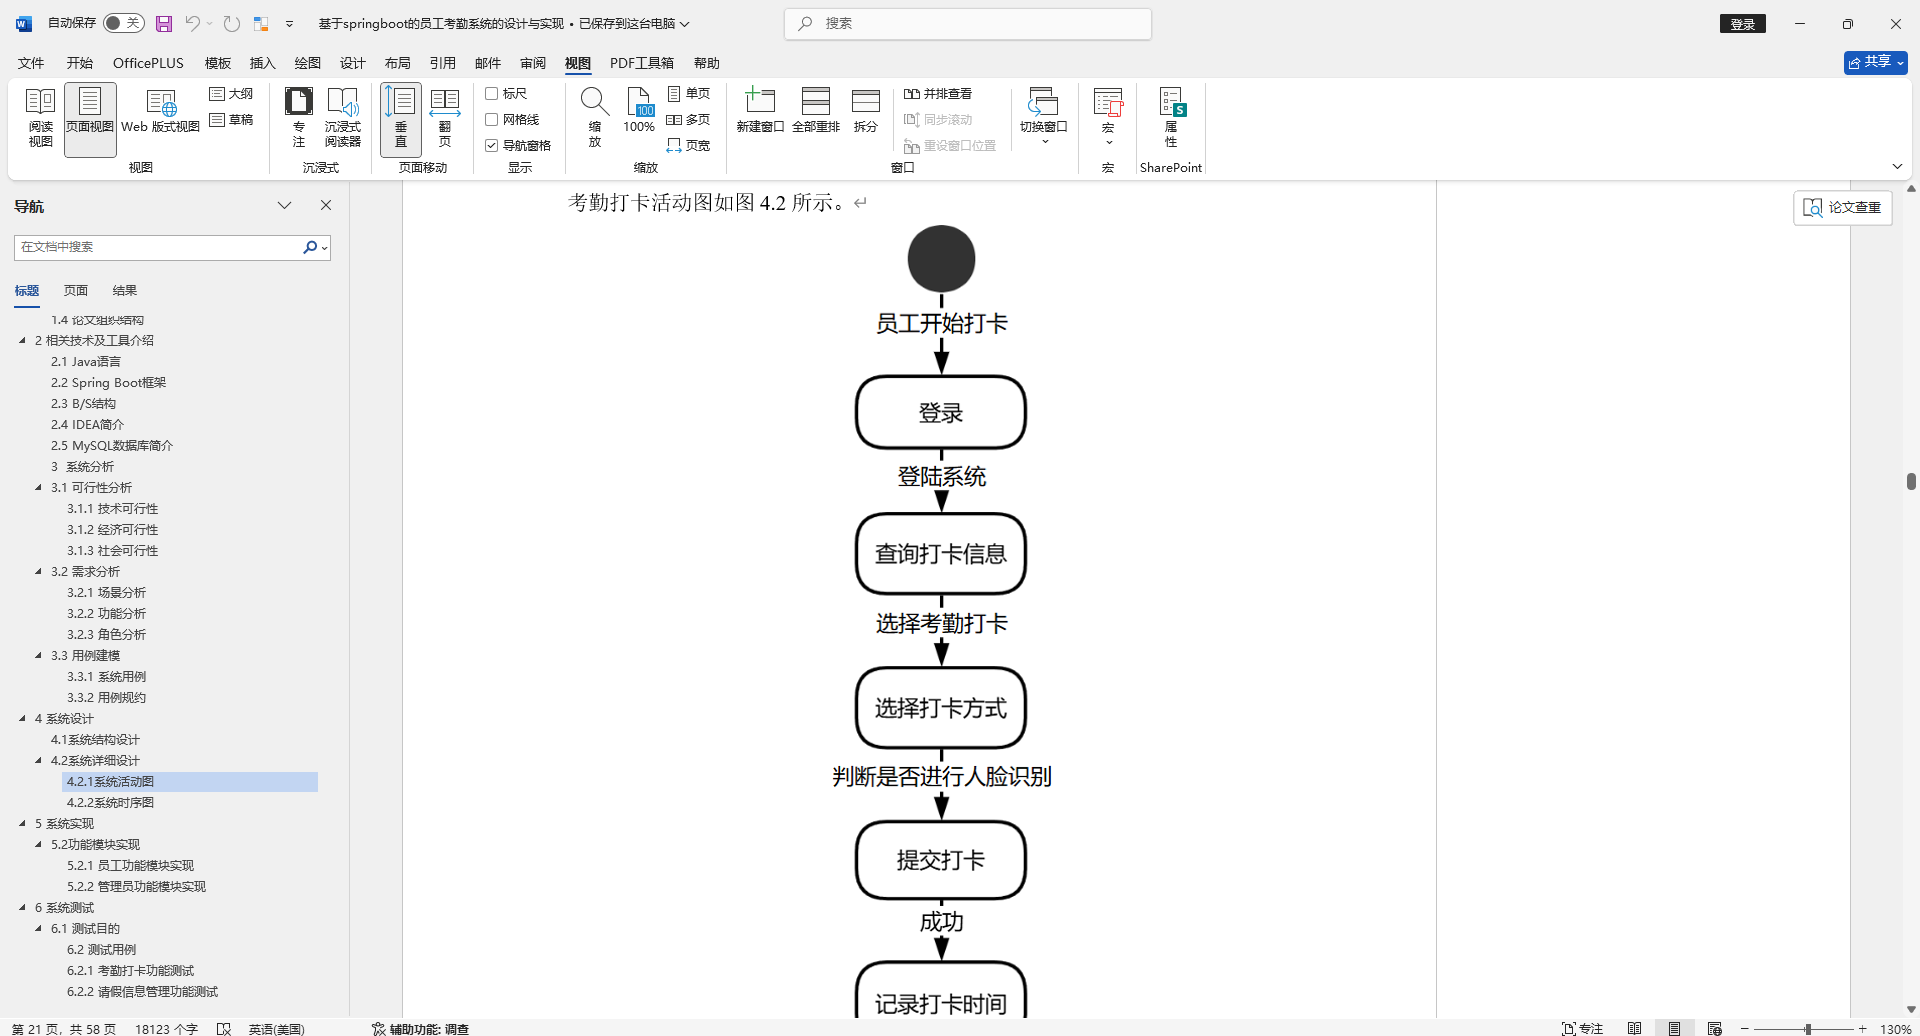Screen dimensions: 1920x1036
Task: Expand the 宏 macros dropdown
Action: coord(1107,141)
